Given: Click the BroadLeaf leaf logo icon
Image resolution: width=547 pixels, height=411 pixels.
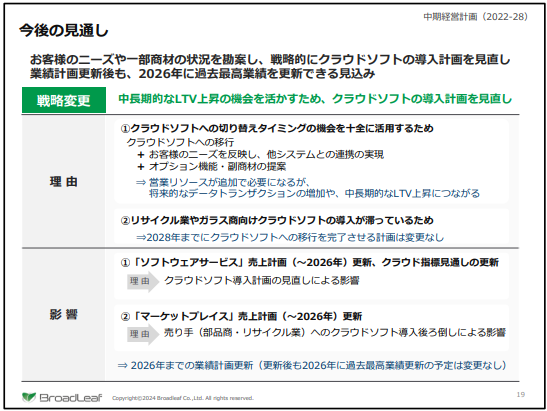Looking at the screenshot, I should click(29, 397).
